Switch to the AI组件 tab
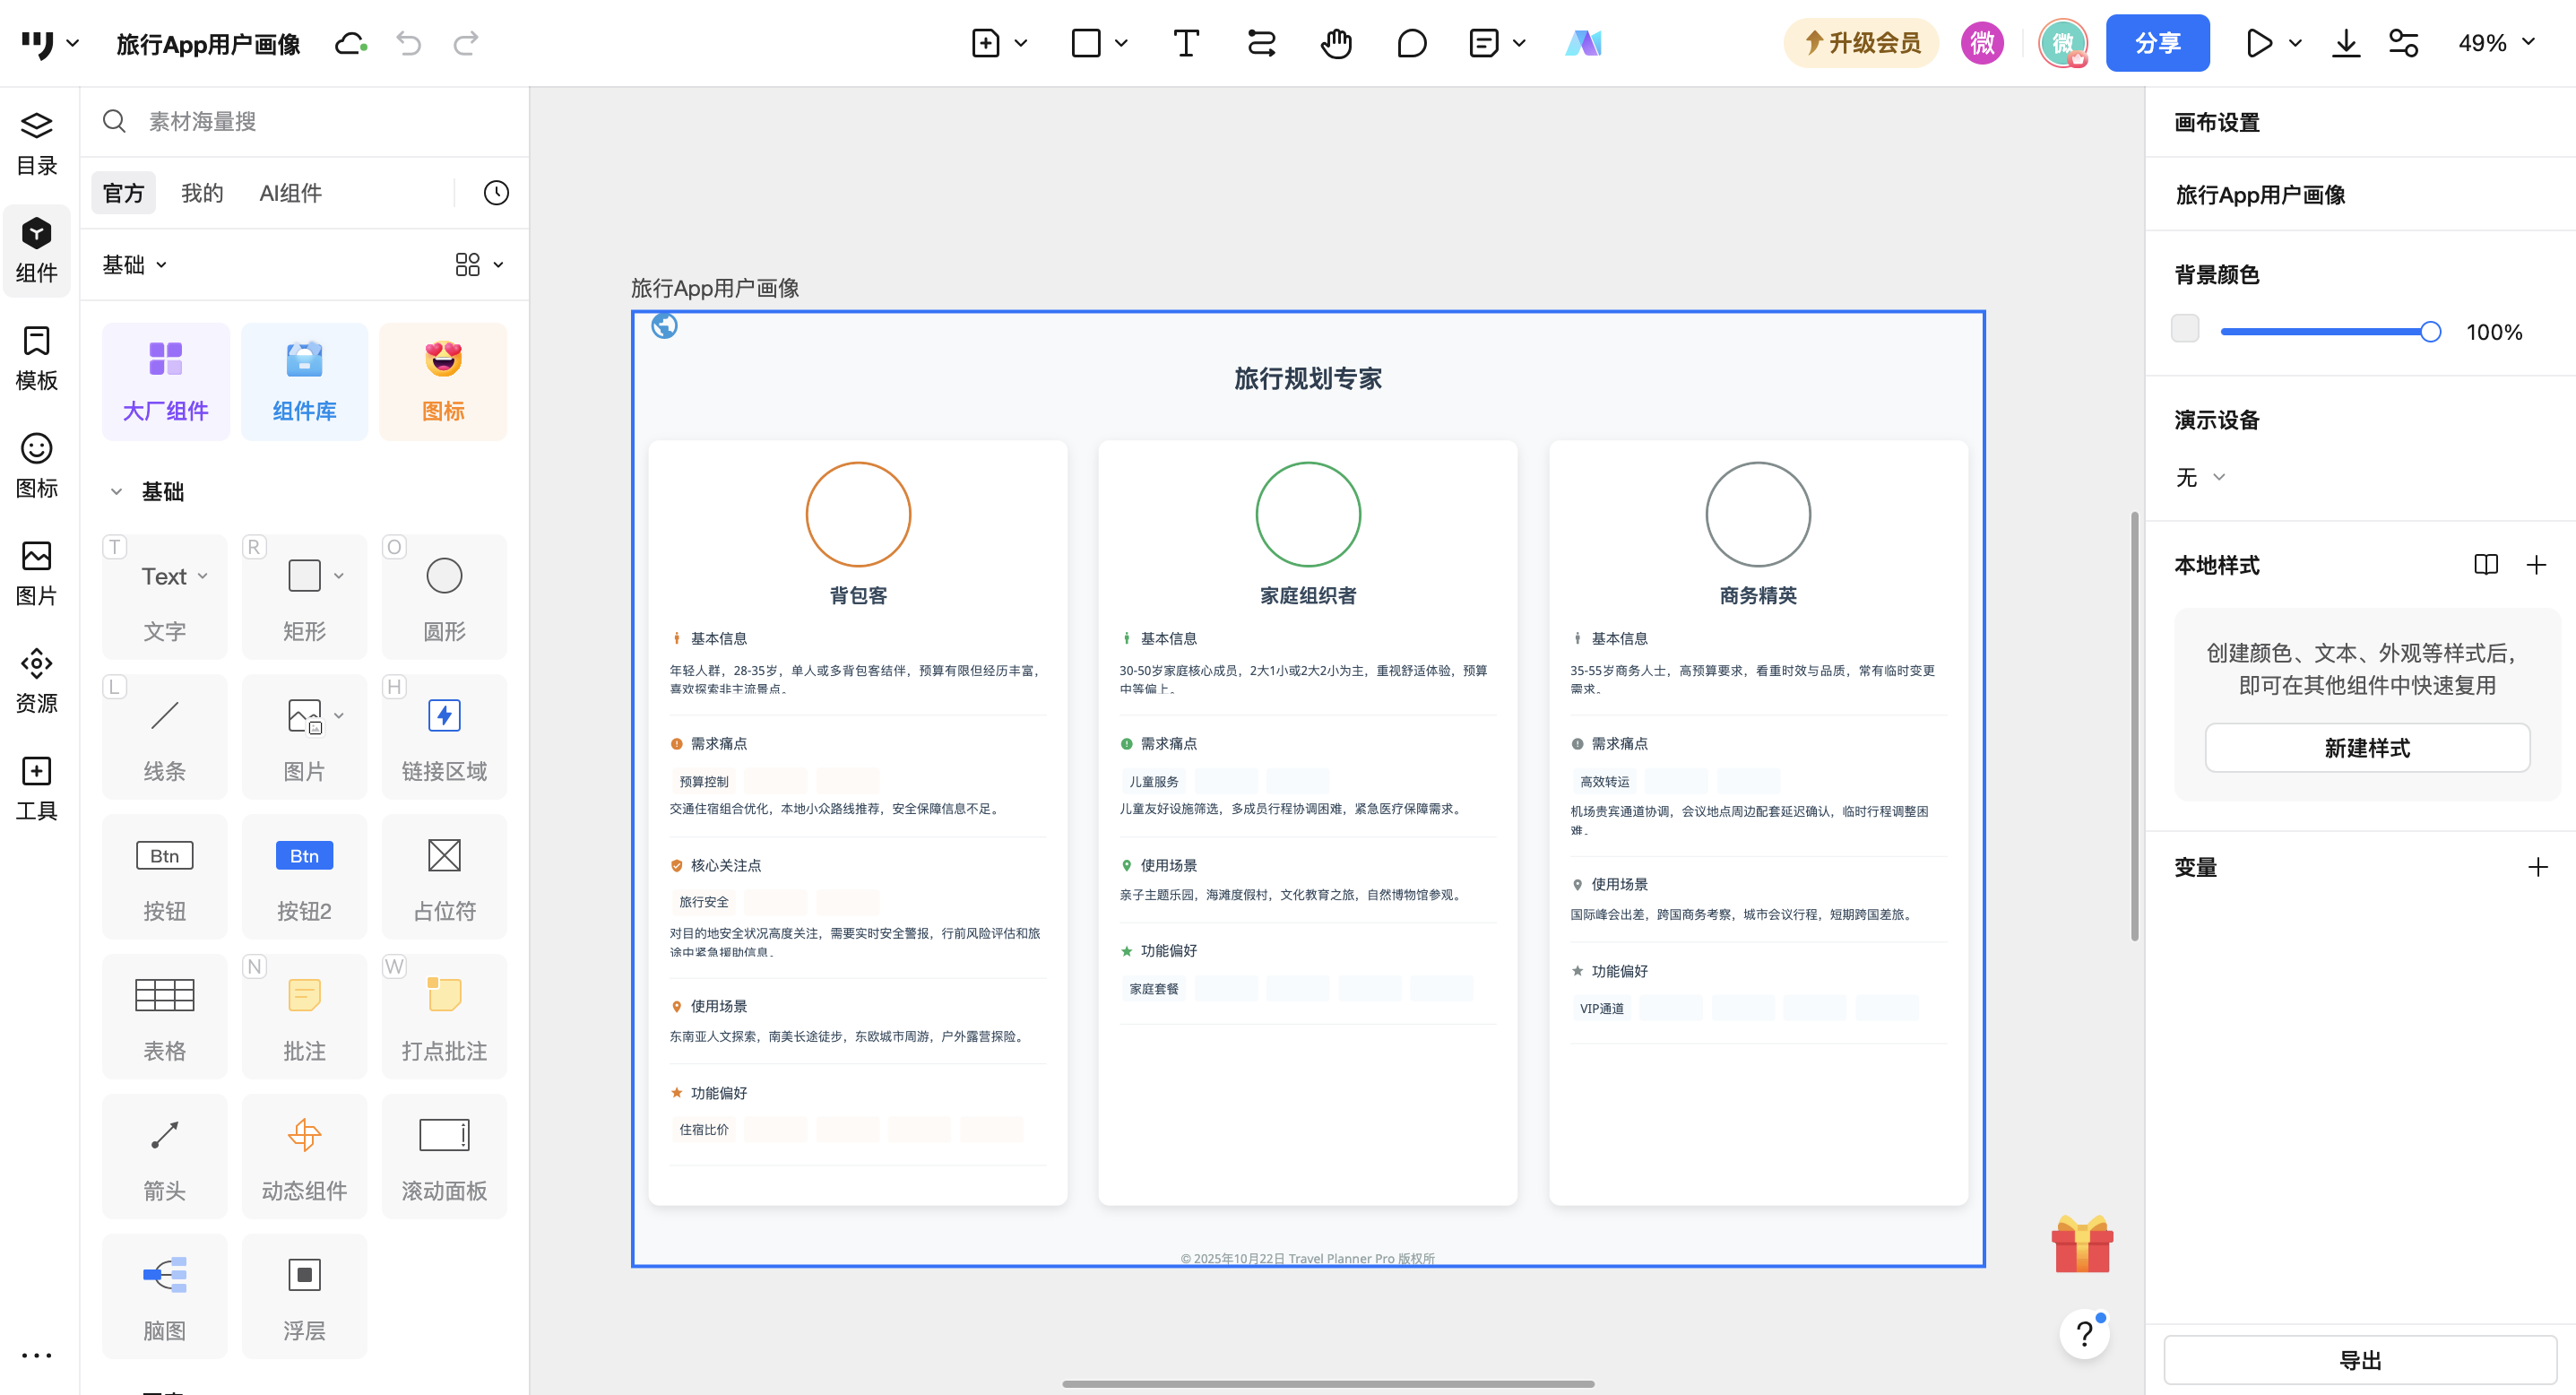This screenshot has width=2576, height=1395. (290, 193)
